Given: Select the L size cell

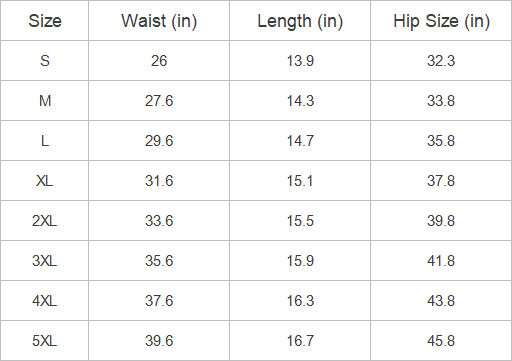Looking at the screenshot, I should click(x=45, y=141).
